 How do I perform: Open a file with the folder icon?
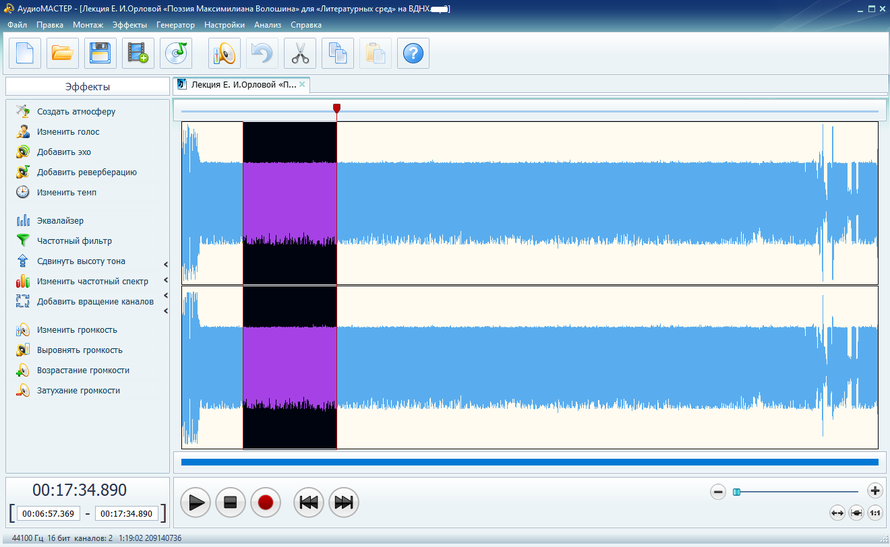click(x=62, y=53)
